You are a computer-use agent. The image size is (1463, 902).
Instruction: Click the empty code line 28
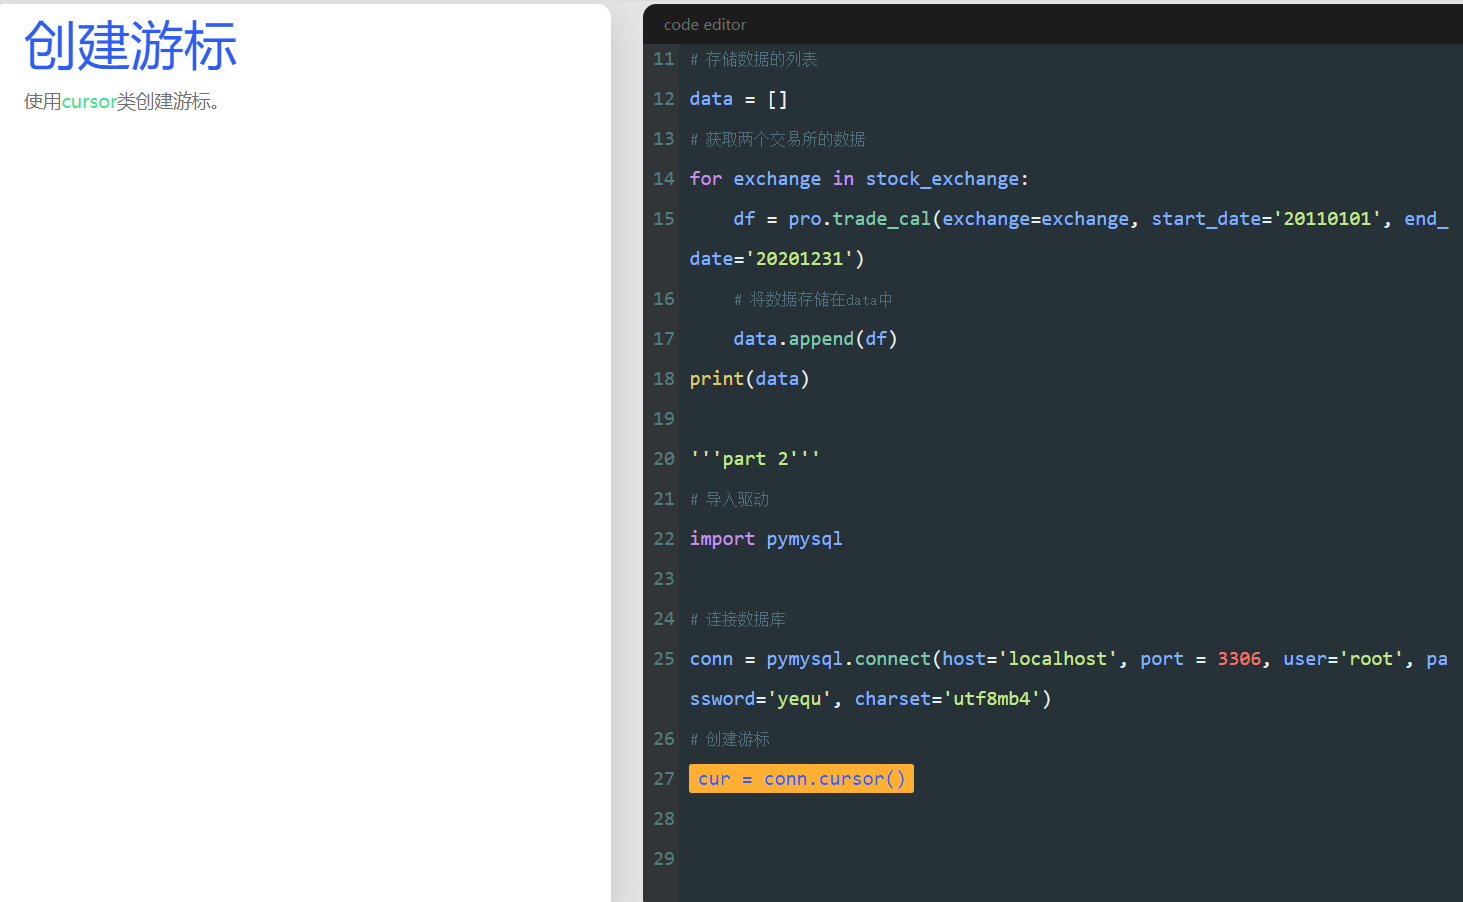tap(1070, 819)
